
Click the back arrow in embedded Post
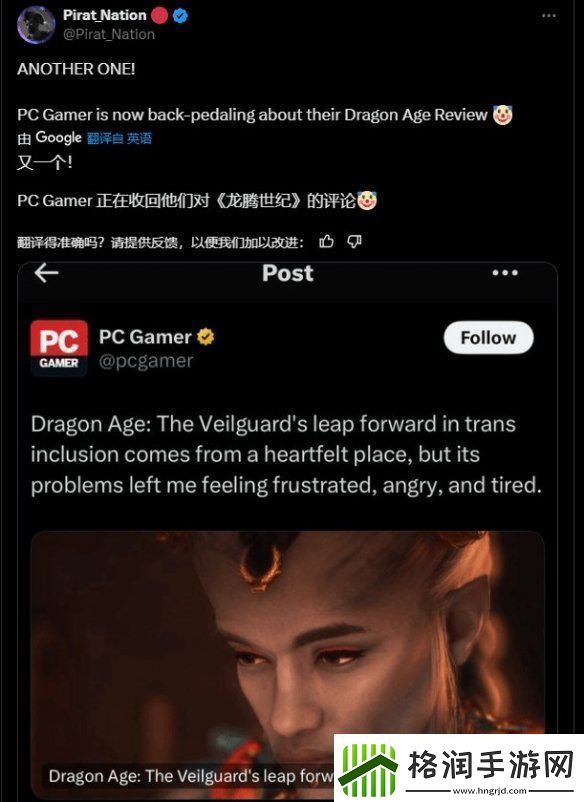[x=47, y=273]
